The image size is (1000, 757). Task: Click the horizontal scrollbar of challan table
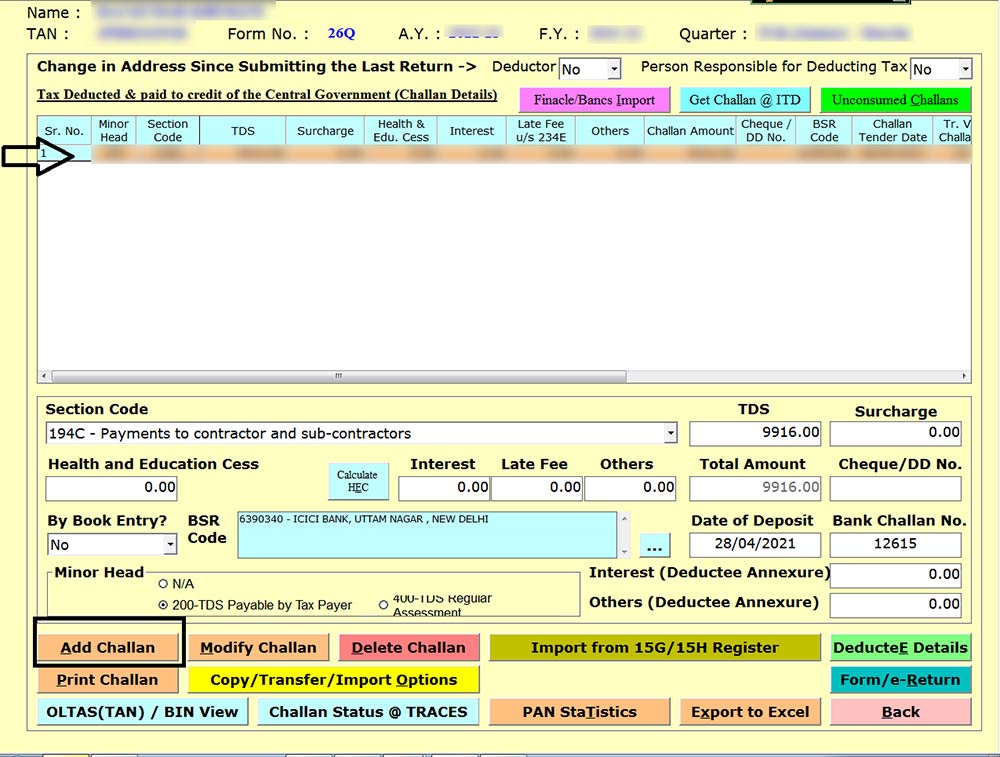338,377
